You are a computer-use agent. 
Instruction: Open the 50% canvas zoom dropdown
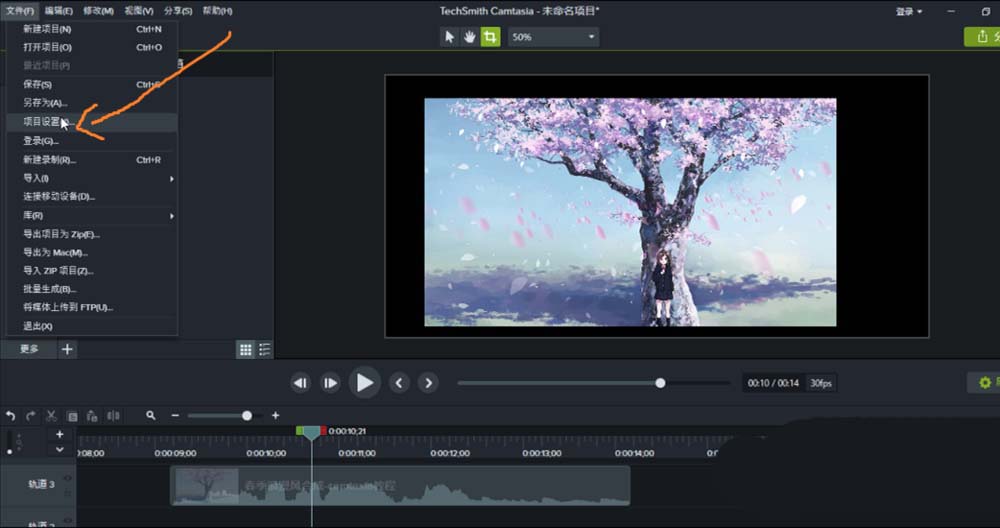(553, 37)
